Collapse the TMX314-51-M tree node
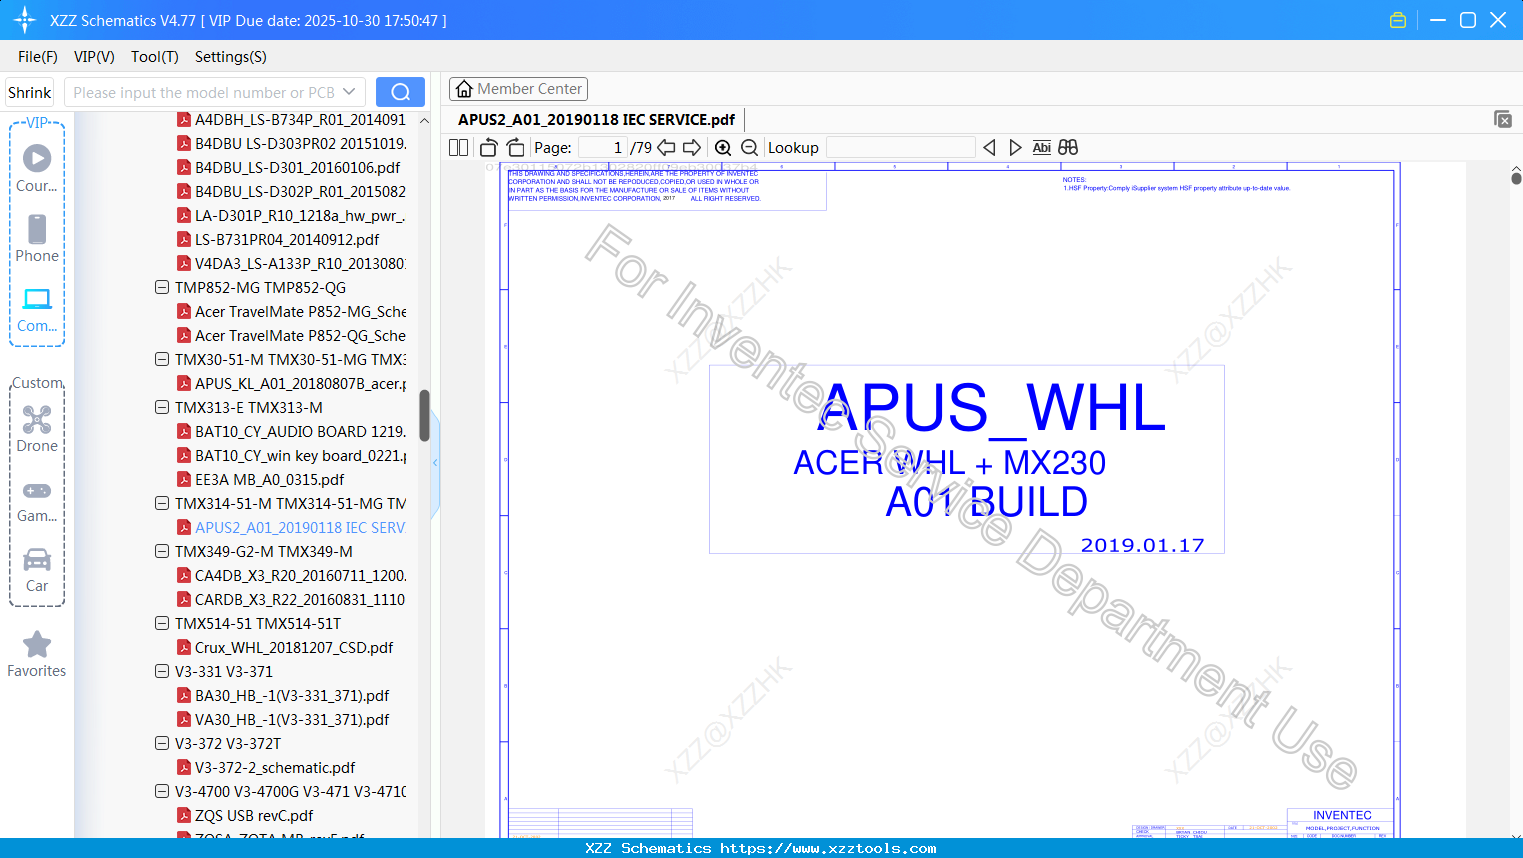Screen dimensions: 1523x858 click(x=162, y=504)
